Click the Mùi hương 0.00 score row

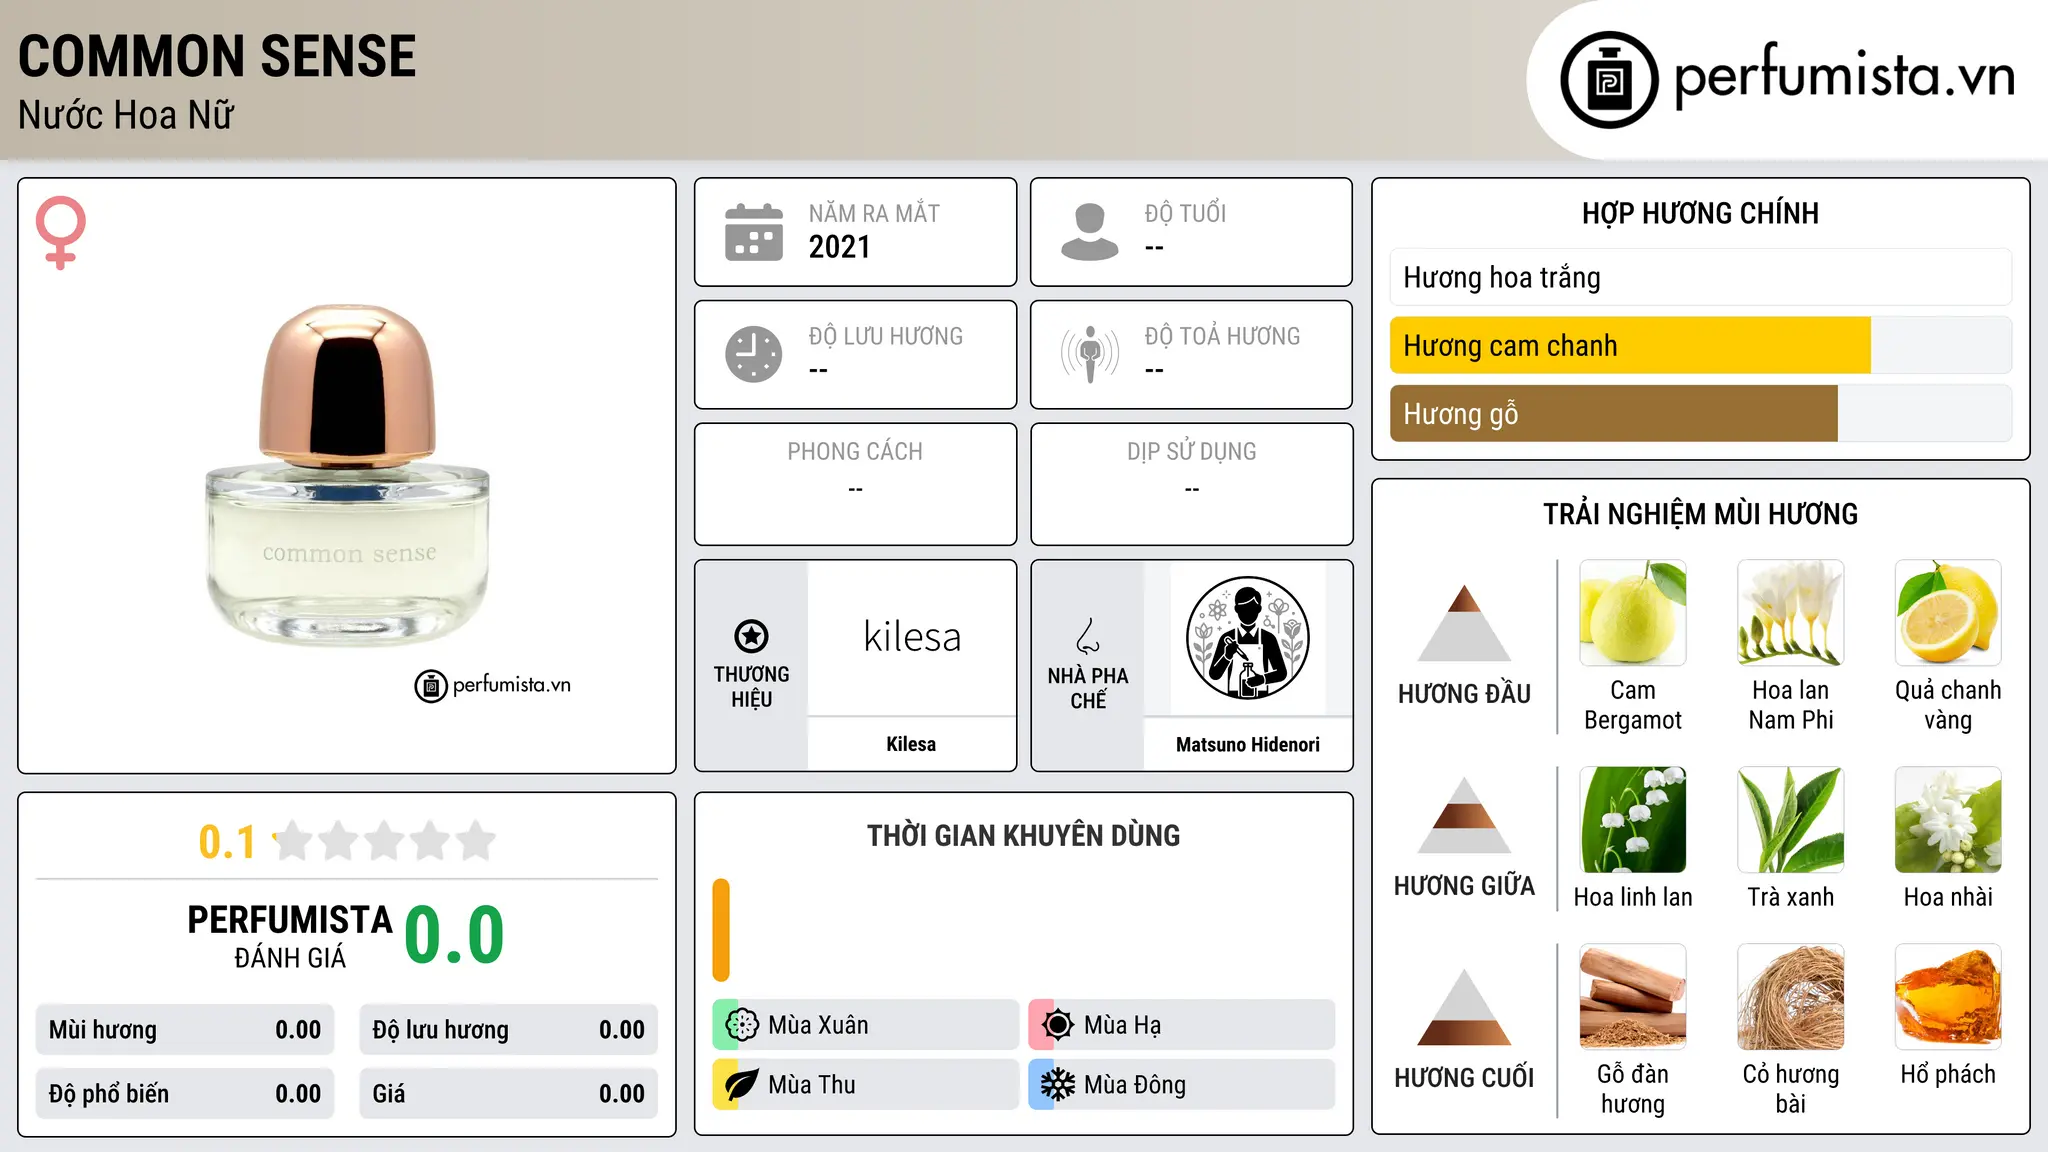pos(185,1030)
